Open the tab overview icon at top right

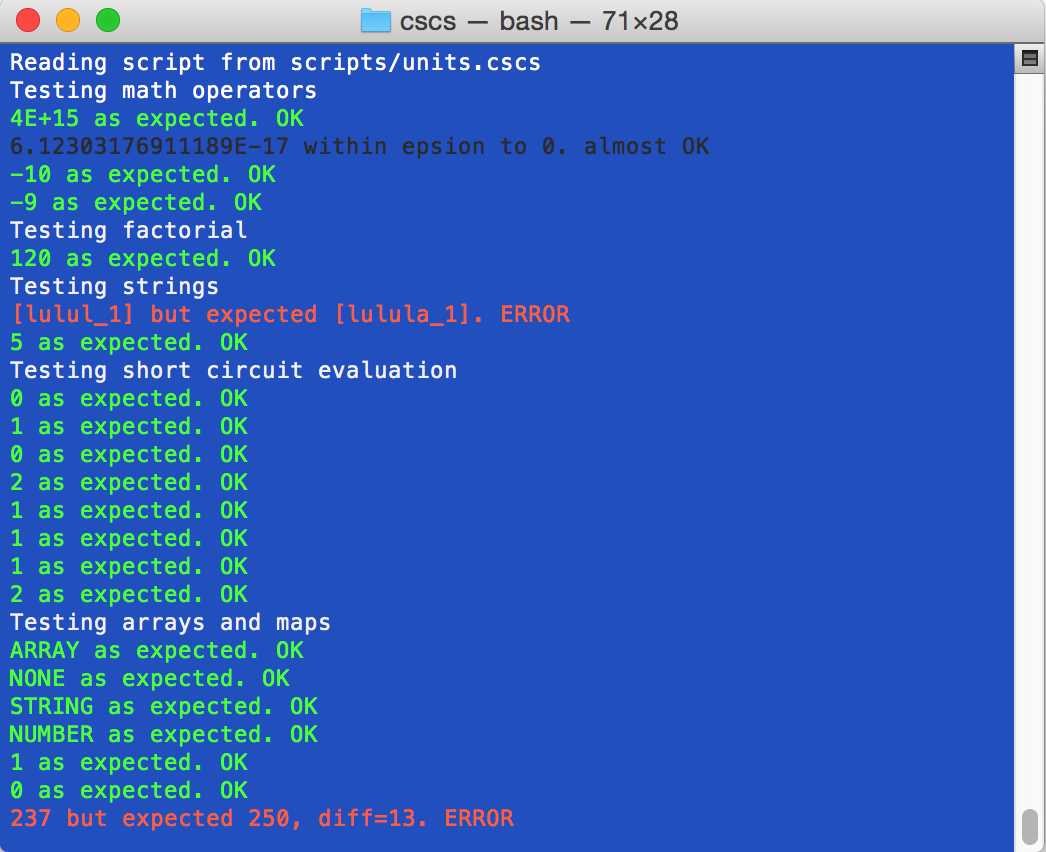tap(1030, 58)
